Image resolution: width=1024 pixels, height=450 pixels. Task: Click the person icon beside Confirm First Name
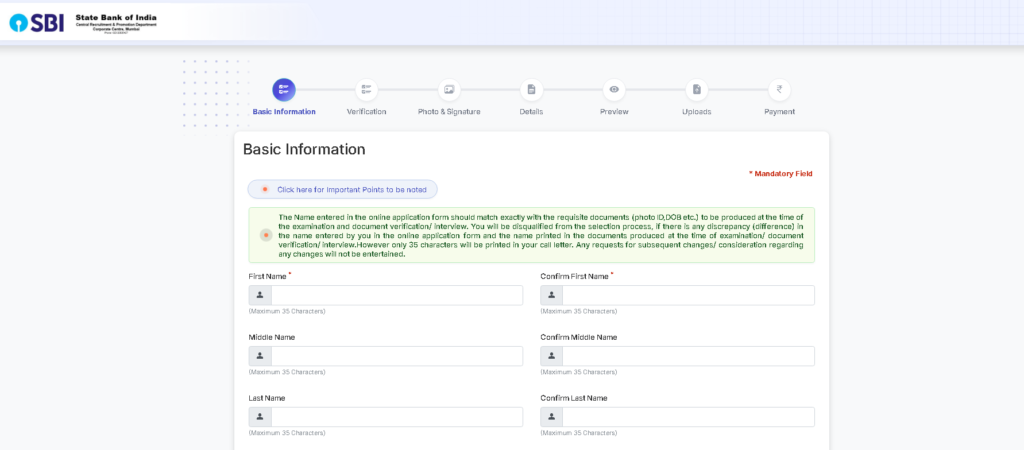coord(551,295)
